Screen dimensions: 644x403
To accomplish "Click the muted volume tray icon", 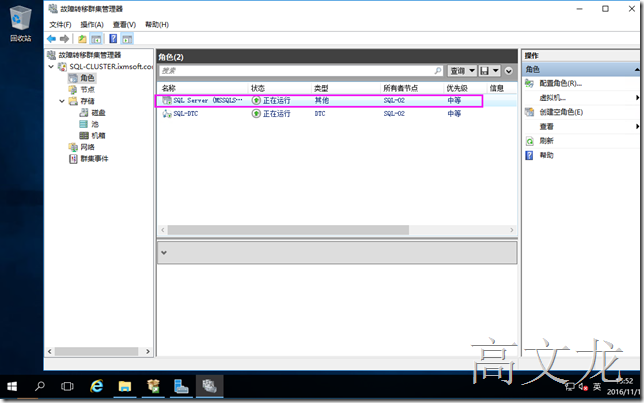I will click(583, 387).
